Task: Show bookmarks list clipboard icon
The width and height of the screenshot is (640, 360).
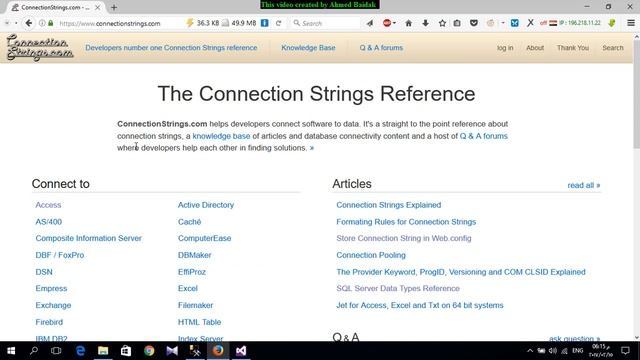Action: point(457,23)
